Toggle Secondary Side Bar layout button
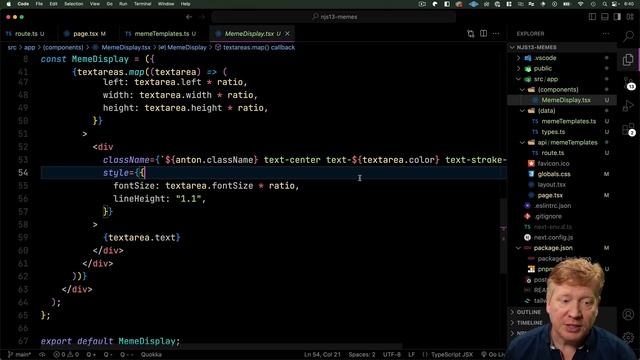This screenshot has height=360, width=640. (617, 17)
